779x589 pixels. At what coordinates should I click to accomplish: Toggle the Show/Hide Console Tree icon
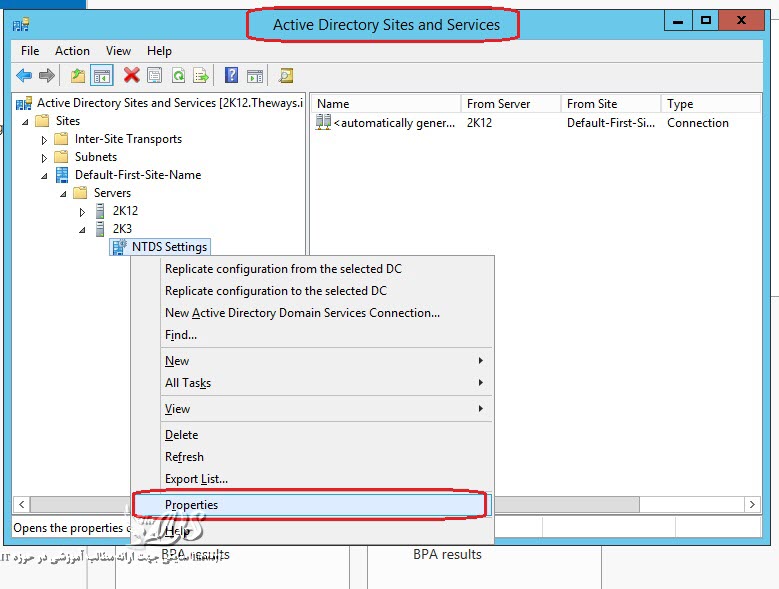pos(102,76)
